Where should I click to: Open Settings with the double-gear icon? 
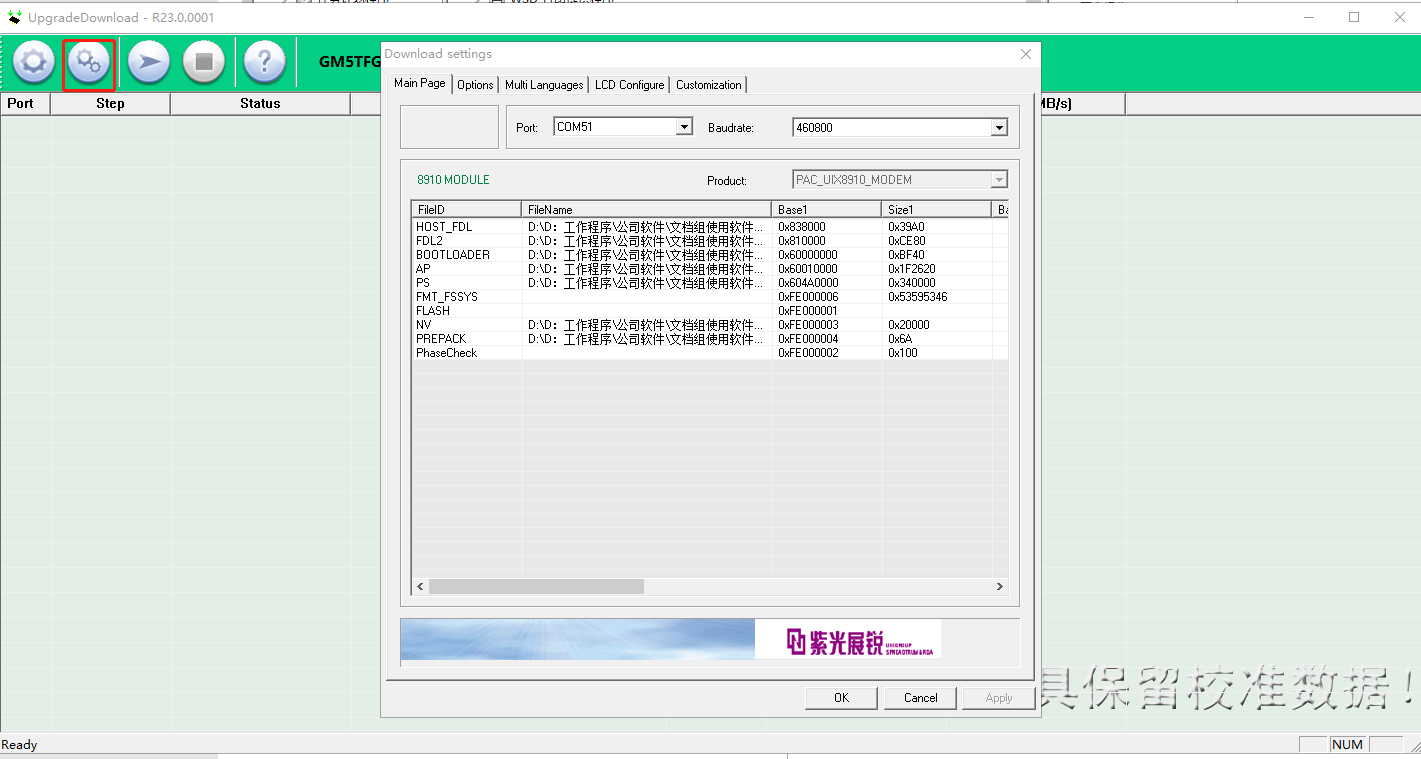[x=89, y=63]
